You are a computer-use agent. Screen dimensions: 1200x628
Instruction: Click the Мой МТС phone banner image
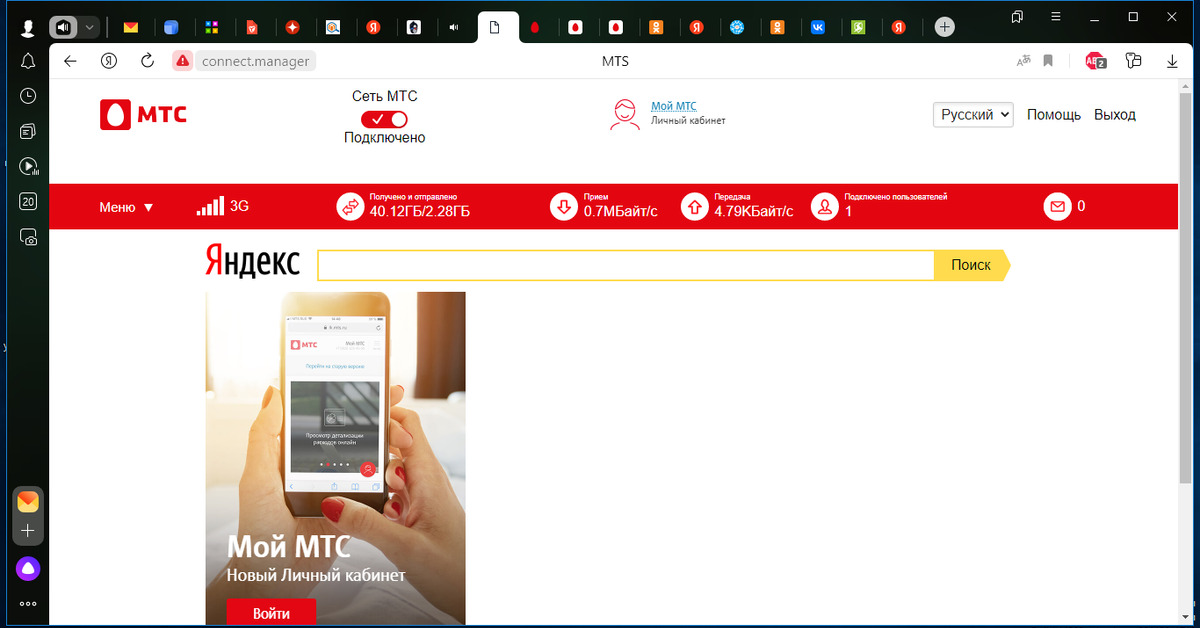(x=335, y=458)
